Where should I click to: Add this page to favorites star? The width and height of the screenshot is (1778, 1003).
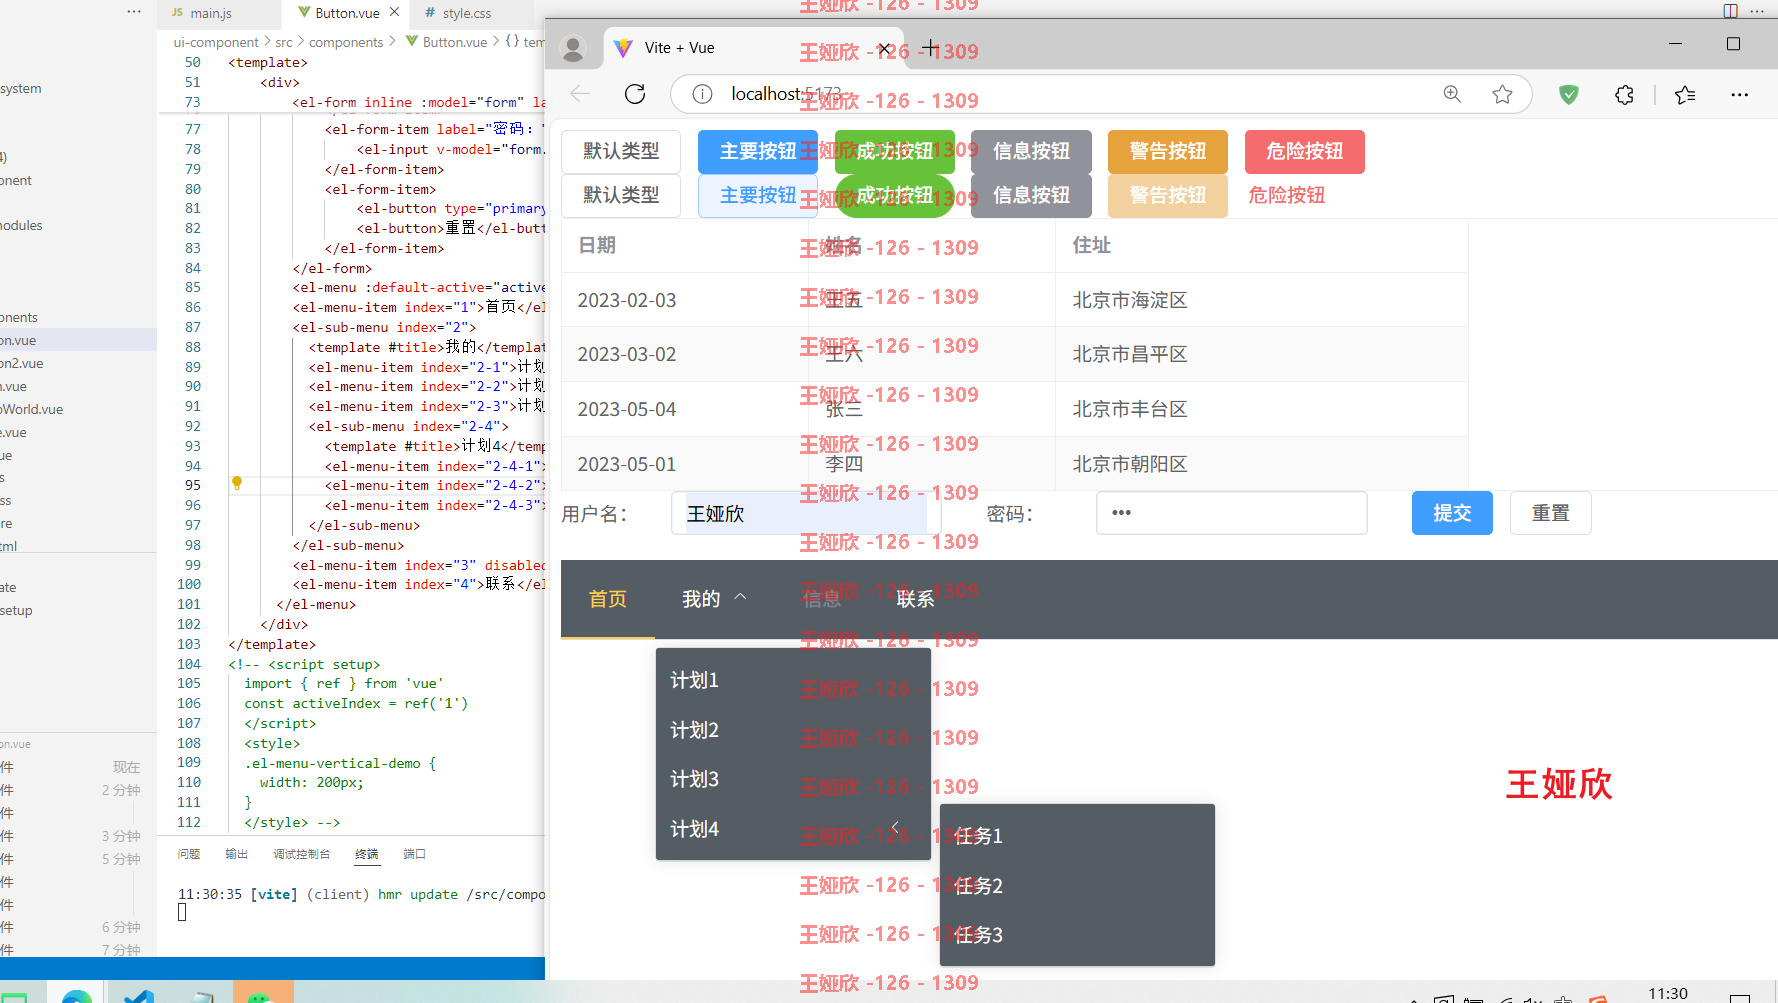pos(1502,94)
